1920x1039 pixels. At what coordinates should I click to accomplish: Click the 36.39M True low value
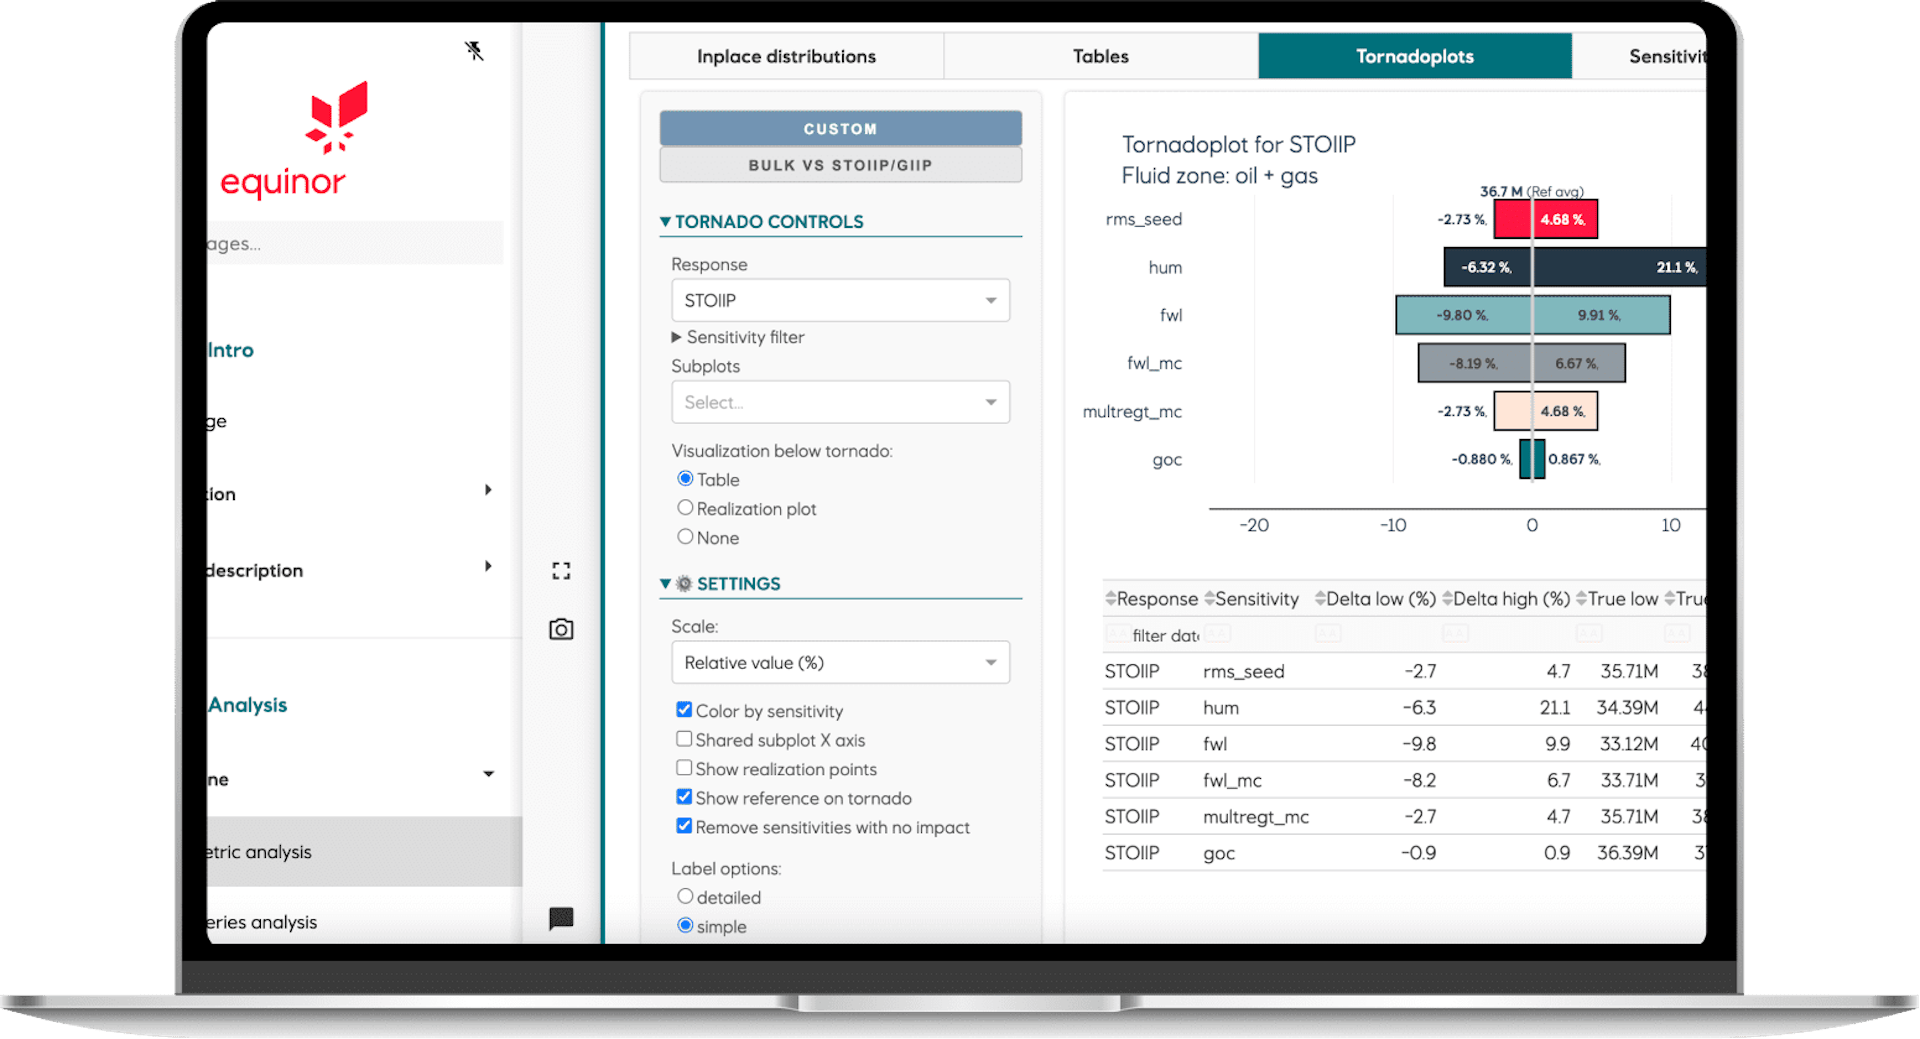1627,853
